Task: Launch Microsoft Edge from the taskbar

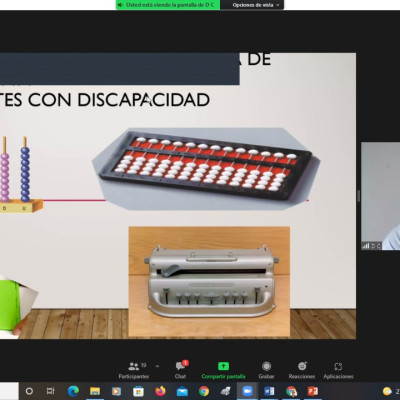Action: (x=73, y=391)
